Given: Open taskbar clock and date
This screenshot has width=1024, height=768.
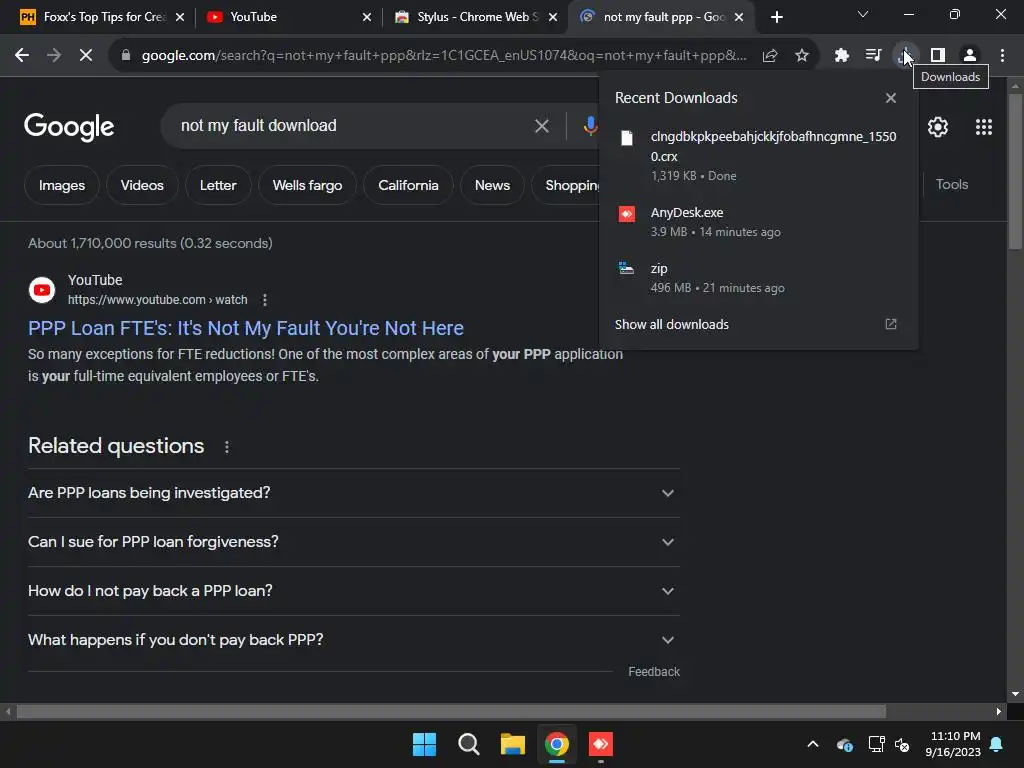Looking at the screenshot, I should (x=953, y=744).
